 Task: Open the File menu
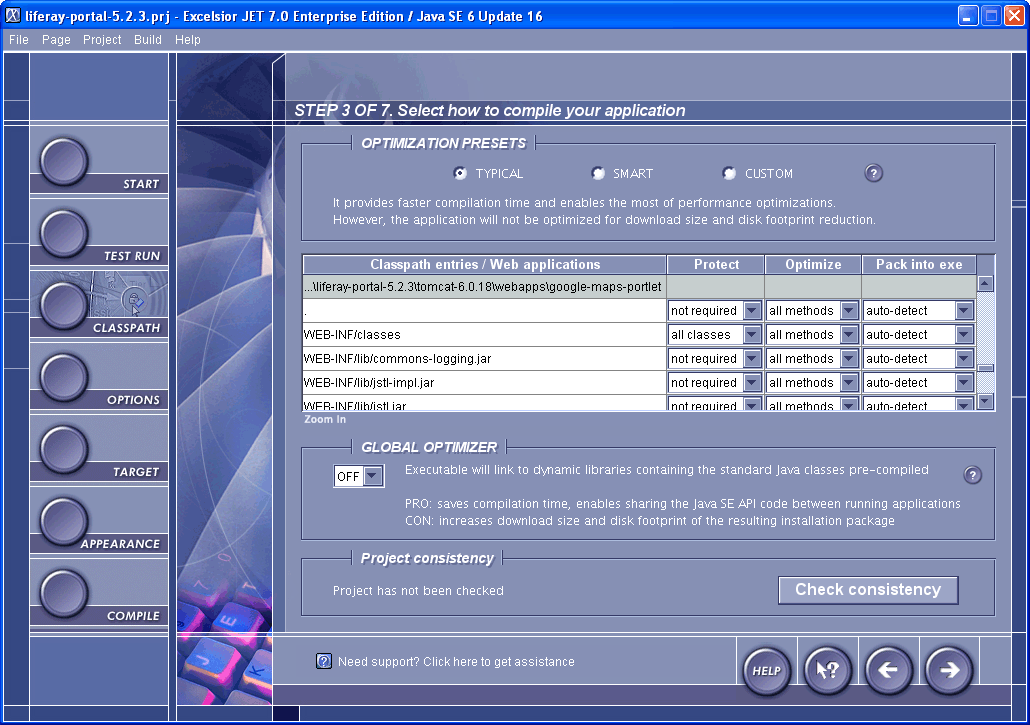pos(18,39)
